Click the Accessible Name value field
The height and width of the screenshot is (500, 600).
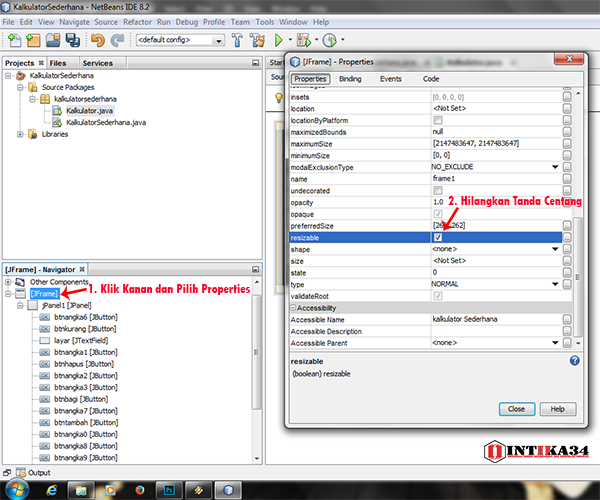click(x=496, y=319)
